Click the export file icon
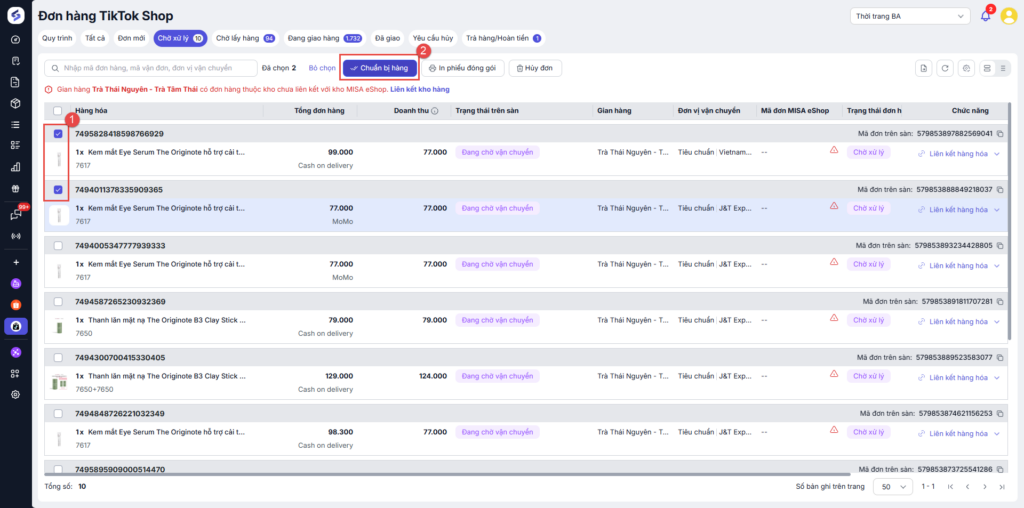 tap(925, 68)
